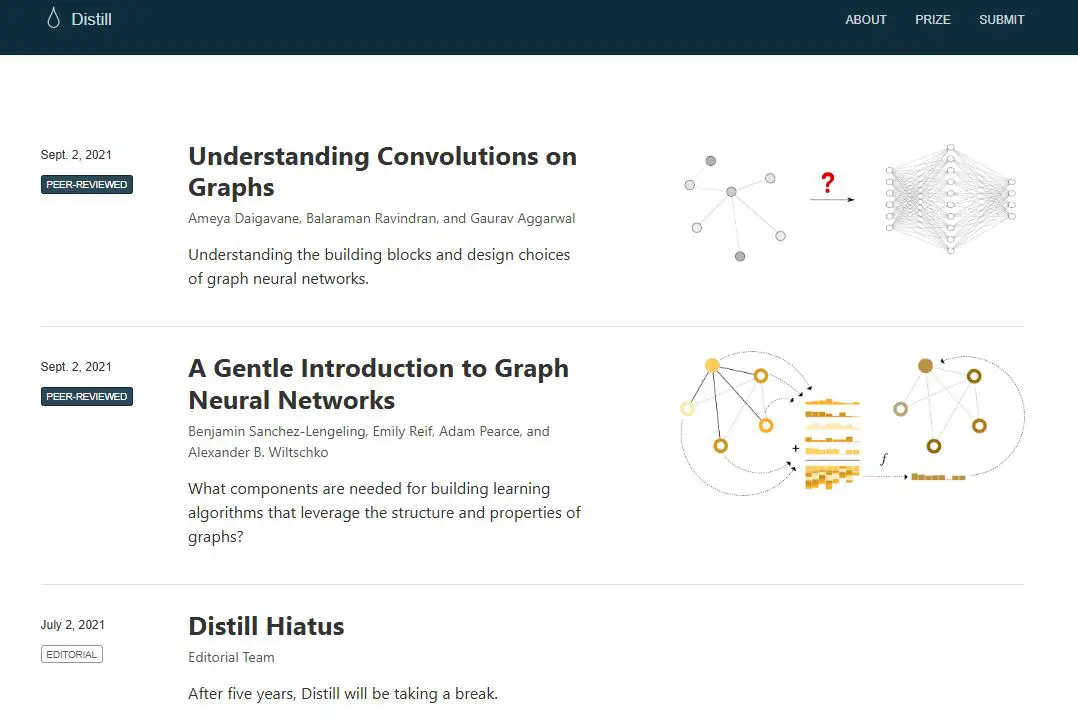Click the red question mark in the convolutions thumbnail

click(x=827, y=182)
